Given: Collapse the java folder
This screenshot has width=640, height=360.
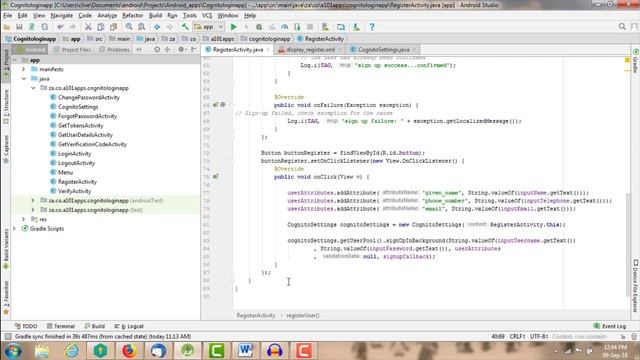Looking at the screenshot, I should point(24,79).
